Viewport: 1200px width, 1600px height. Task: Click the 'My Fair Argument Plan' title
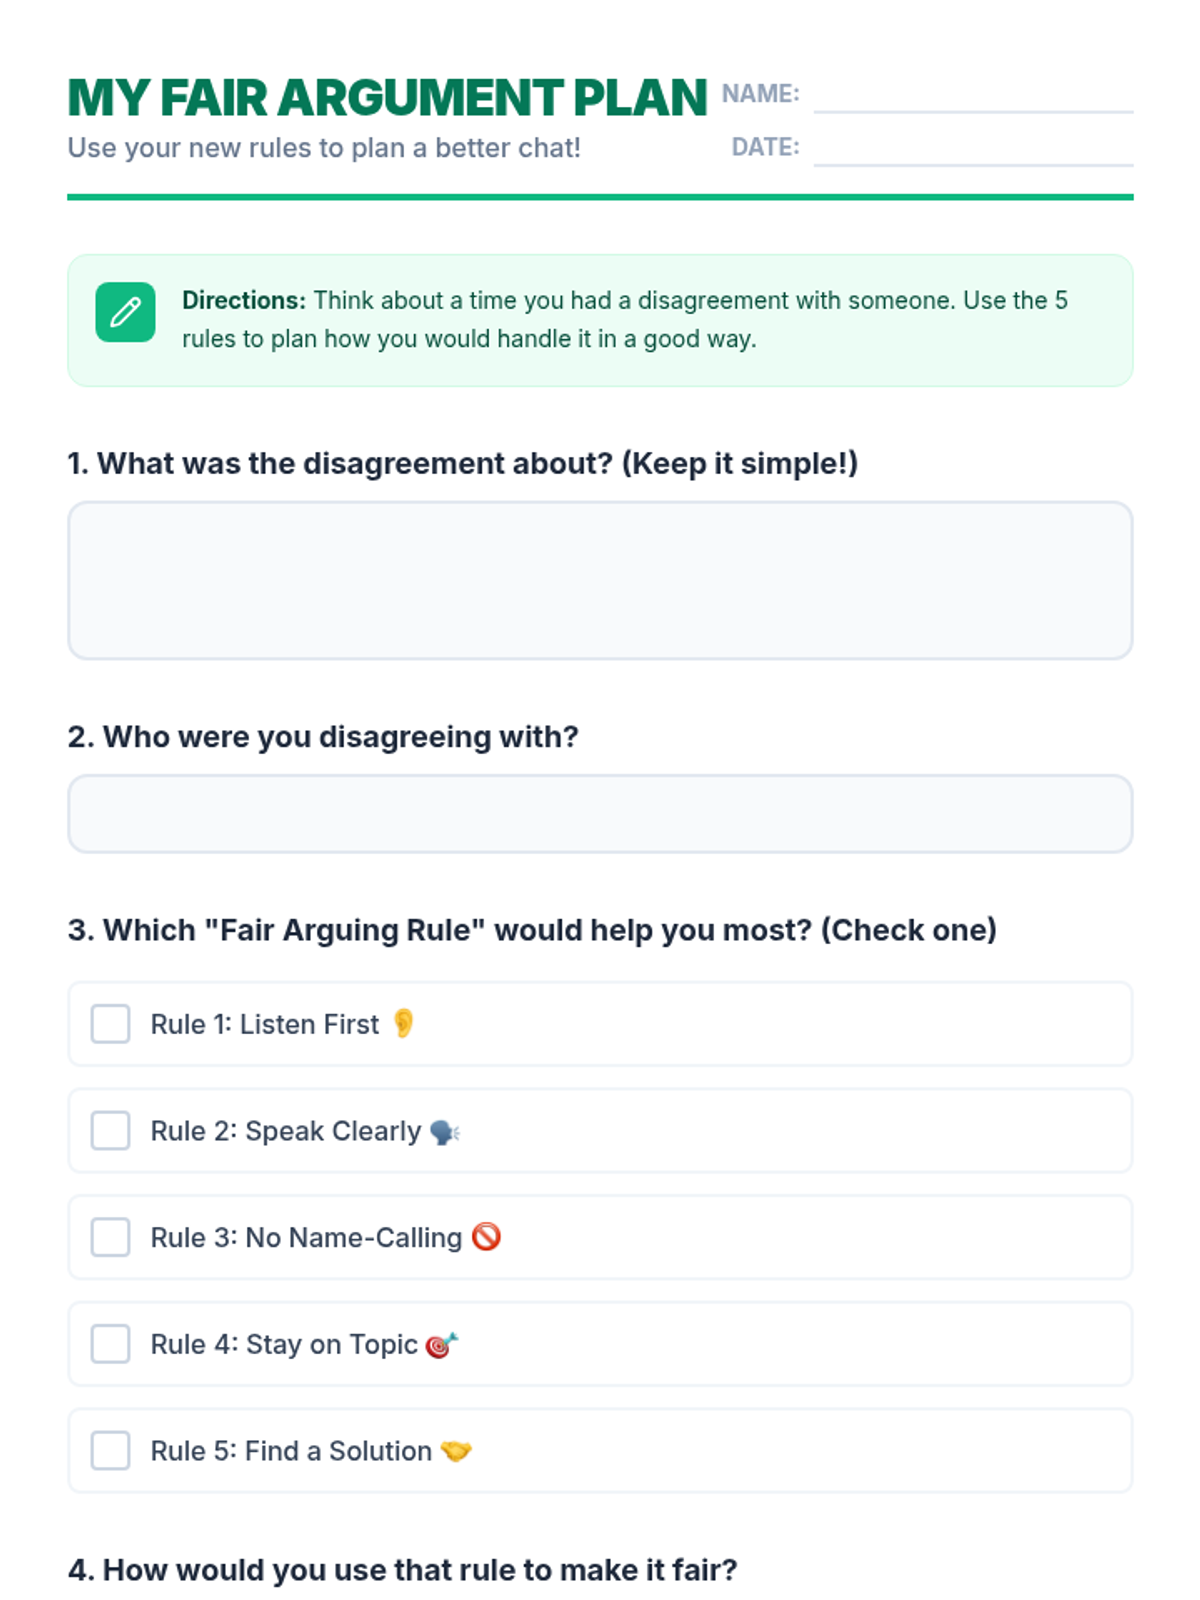tap(387, 98)
